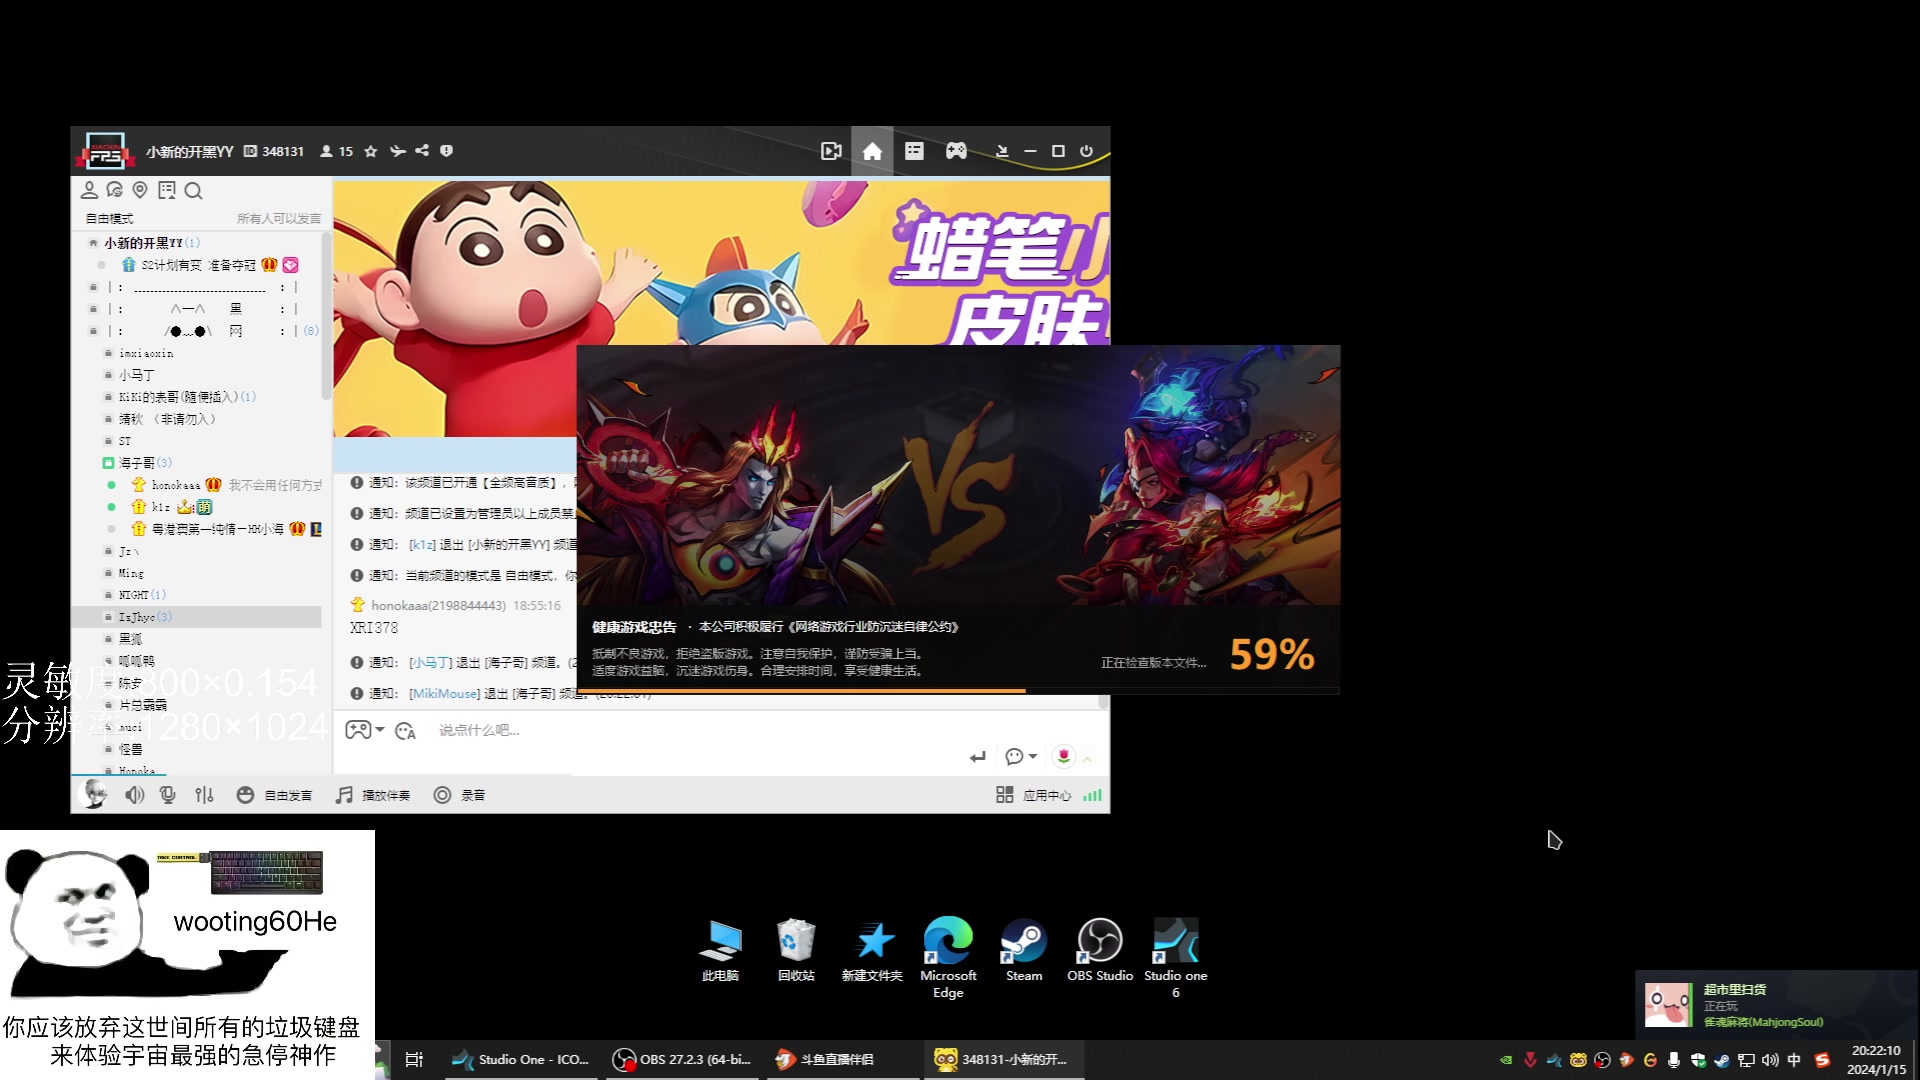
Task: Mute the microphone in YY bottom bar
Action: pyautogui.click(x=168, y=795)
